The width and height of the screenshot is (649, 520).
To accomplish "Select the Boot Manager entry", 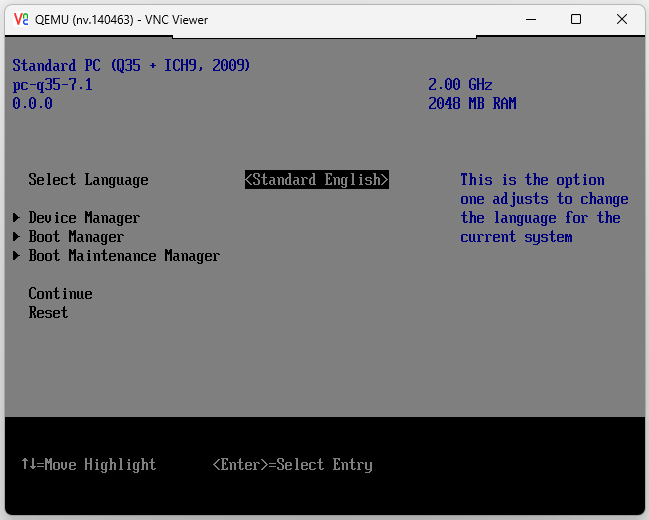I will point(76,237).
